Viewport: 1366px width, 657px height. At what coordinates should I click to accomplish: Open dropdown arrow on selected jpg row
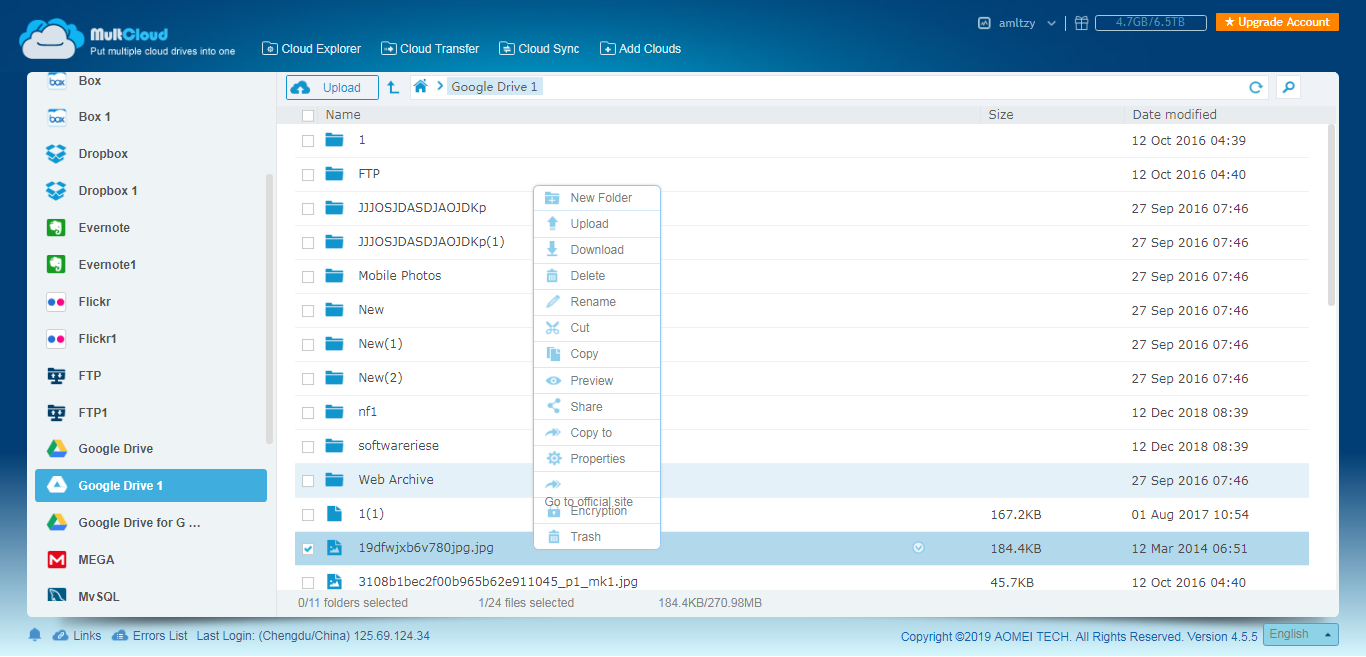click(x=918, y=548)
